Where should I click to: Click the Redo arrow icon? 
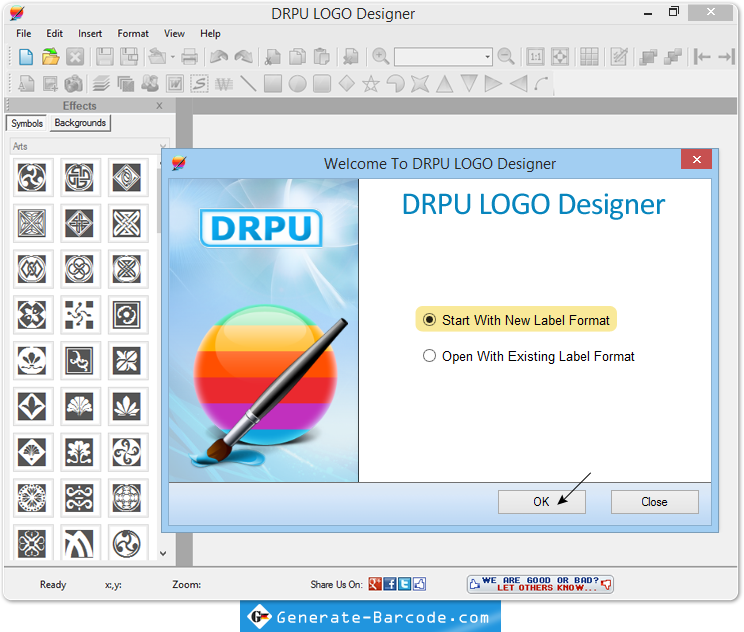pos(244,57)
